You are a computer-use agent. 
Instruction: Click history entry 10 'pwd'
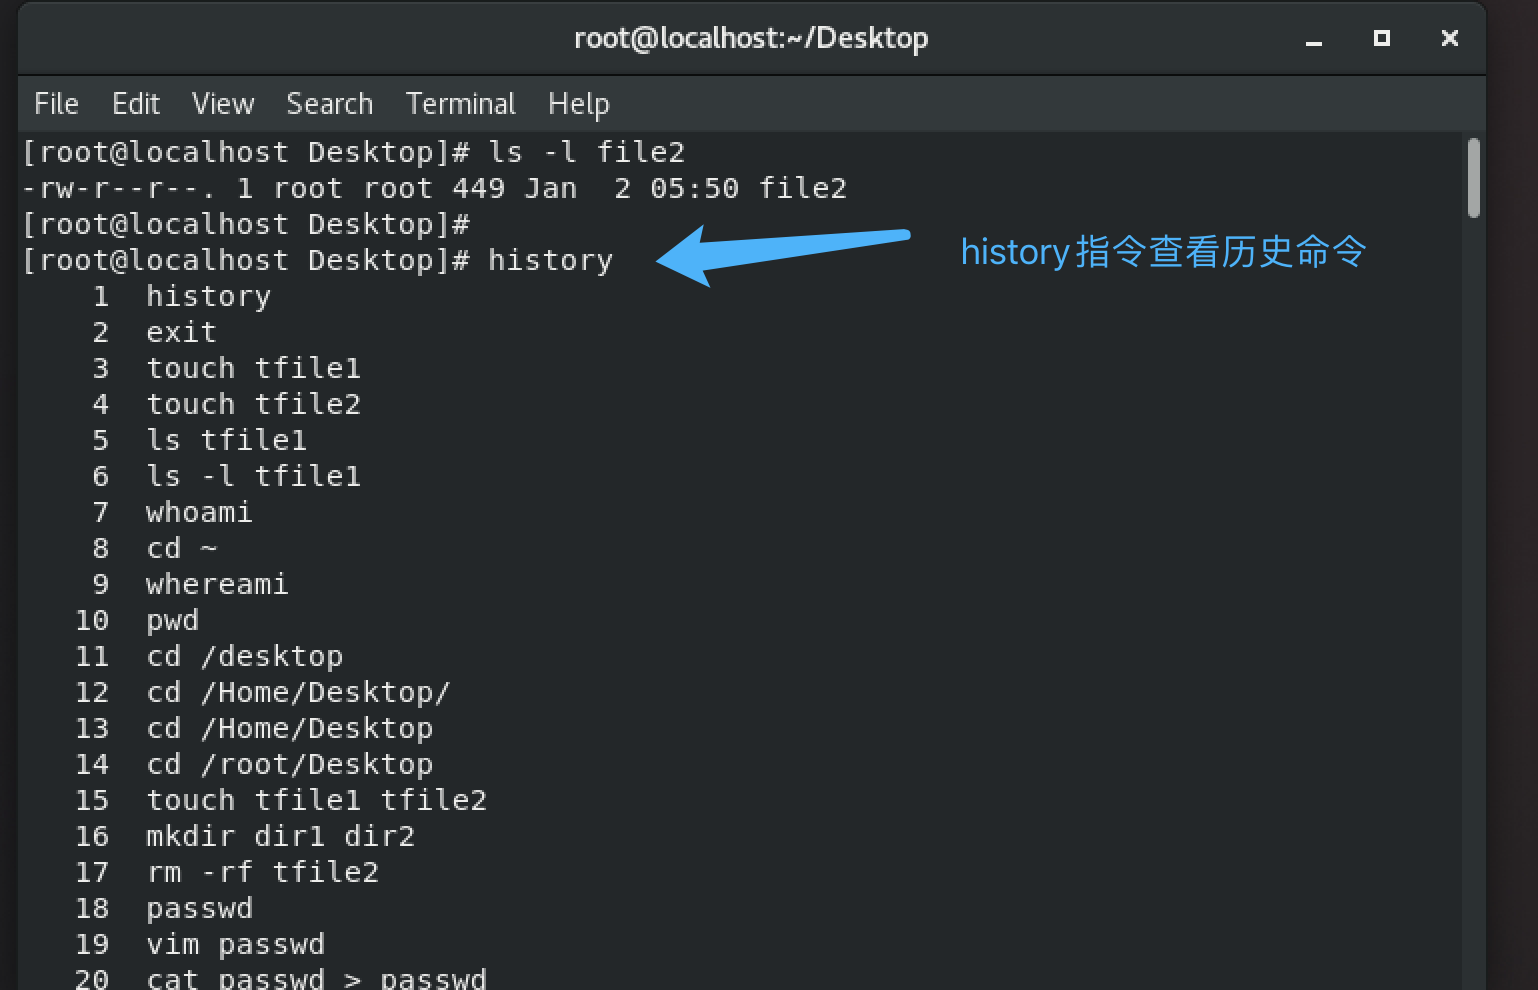coord(172,619)
